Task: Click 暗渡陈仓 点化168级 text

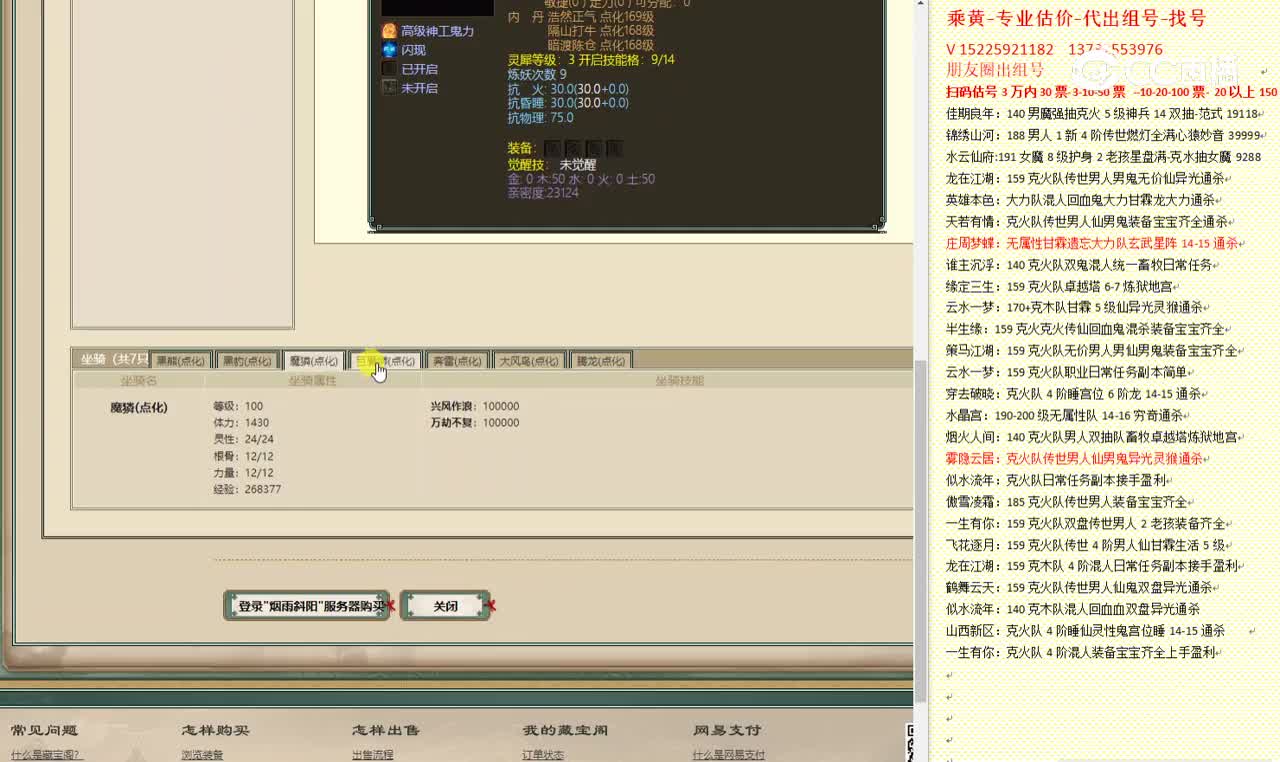Action: [x=600, y=45]
